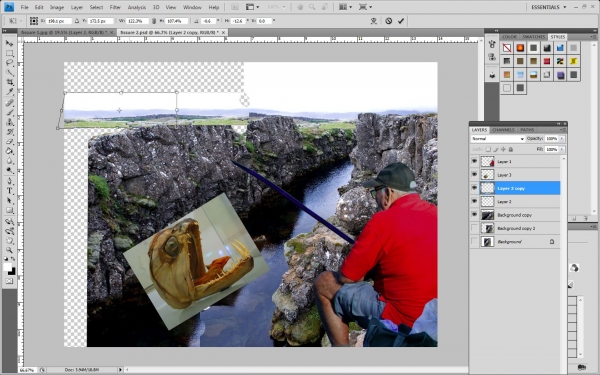Select the Clone Stamp tool
The height and width of the screenshot is (375, 600).
click(9, 122)
